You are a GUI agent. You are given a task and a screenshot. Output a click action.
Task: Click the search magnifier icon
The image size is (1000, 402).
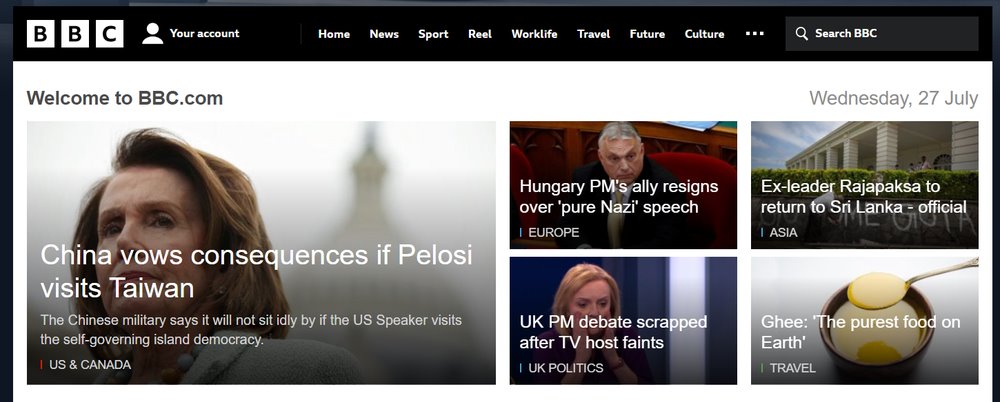(802, 34)
